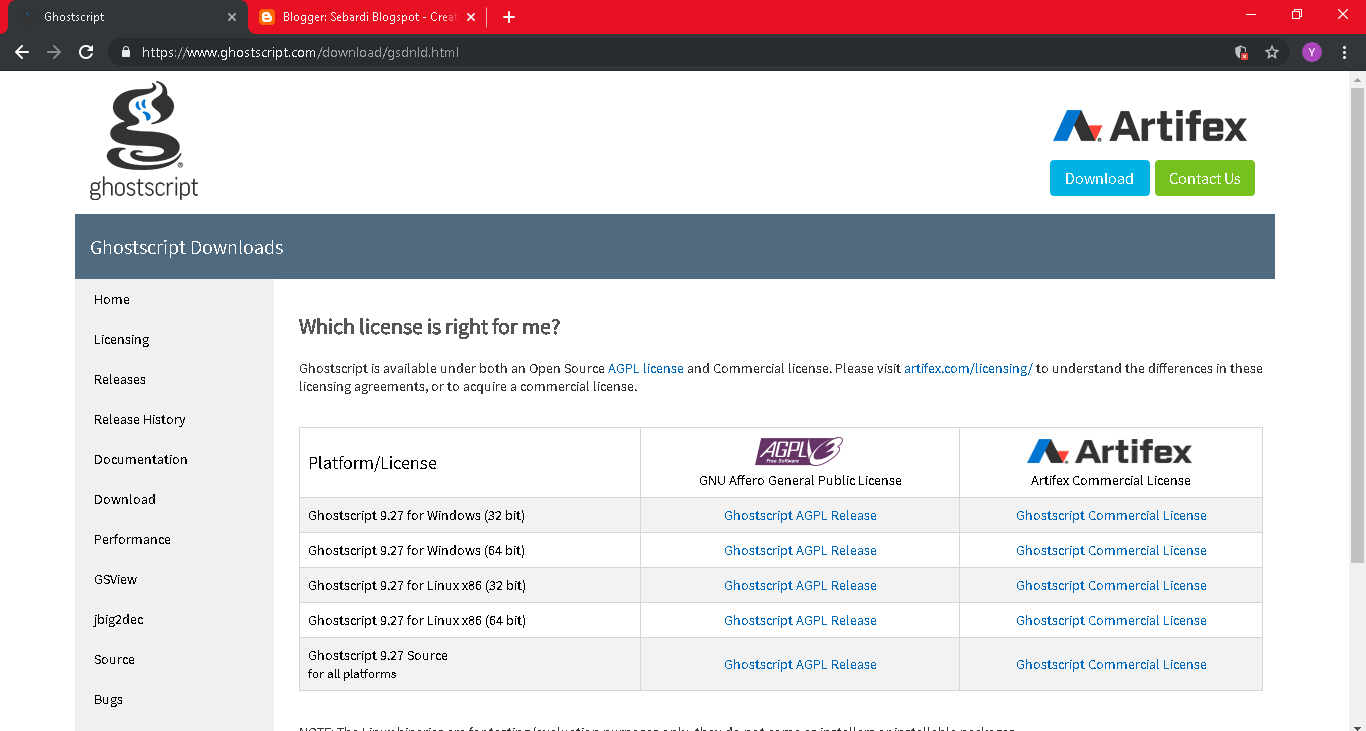Click the Artifex logo in the table header

(1110, 452)
